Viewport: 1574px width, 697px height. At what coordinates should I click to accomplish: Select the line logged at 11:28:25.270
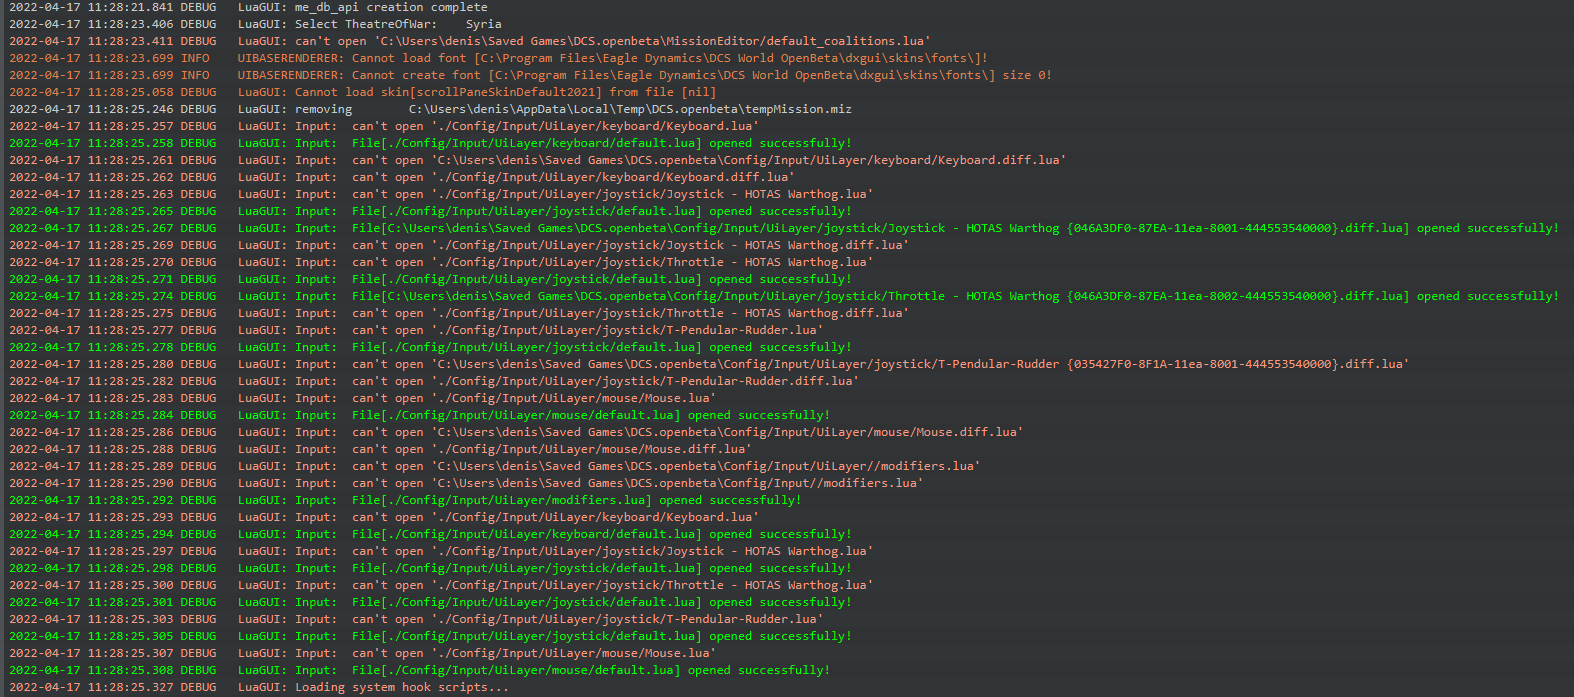click(x=441, y=262)
